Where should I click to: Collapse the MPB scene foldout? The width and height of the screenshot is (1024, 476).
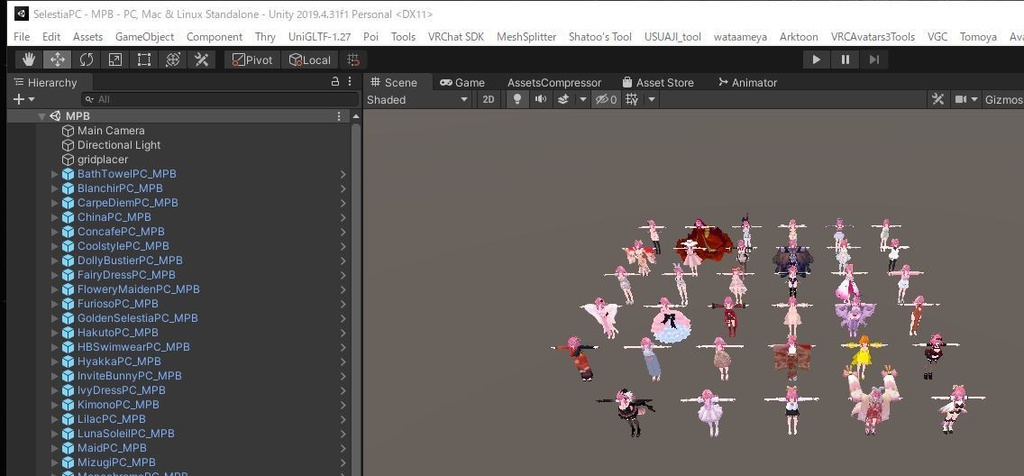coord(42,116)
